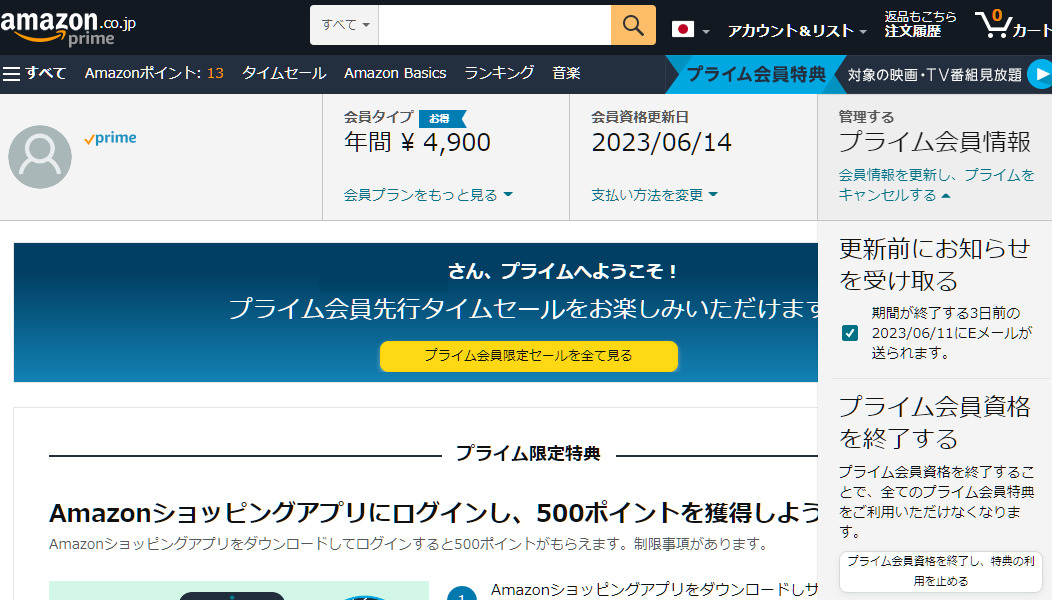Click the prime badge beside avatar
Image resolution: width=1052 pixels, height=600 pixels.
tap(111, 139)
